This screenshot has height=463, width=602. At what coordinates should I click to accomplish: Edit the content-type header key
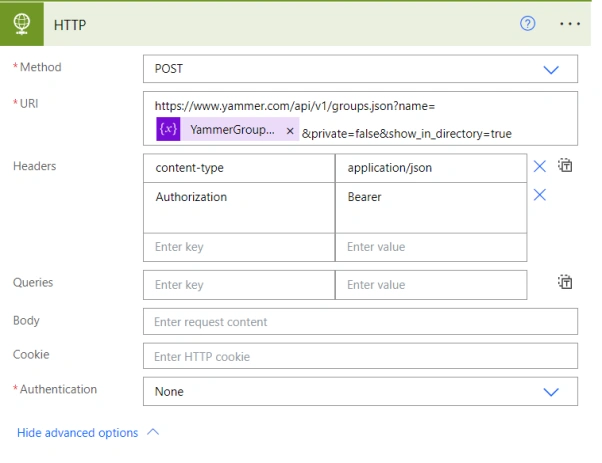point(239,168)
